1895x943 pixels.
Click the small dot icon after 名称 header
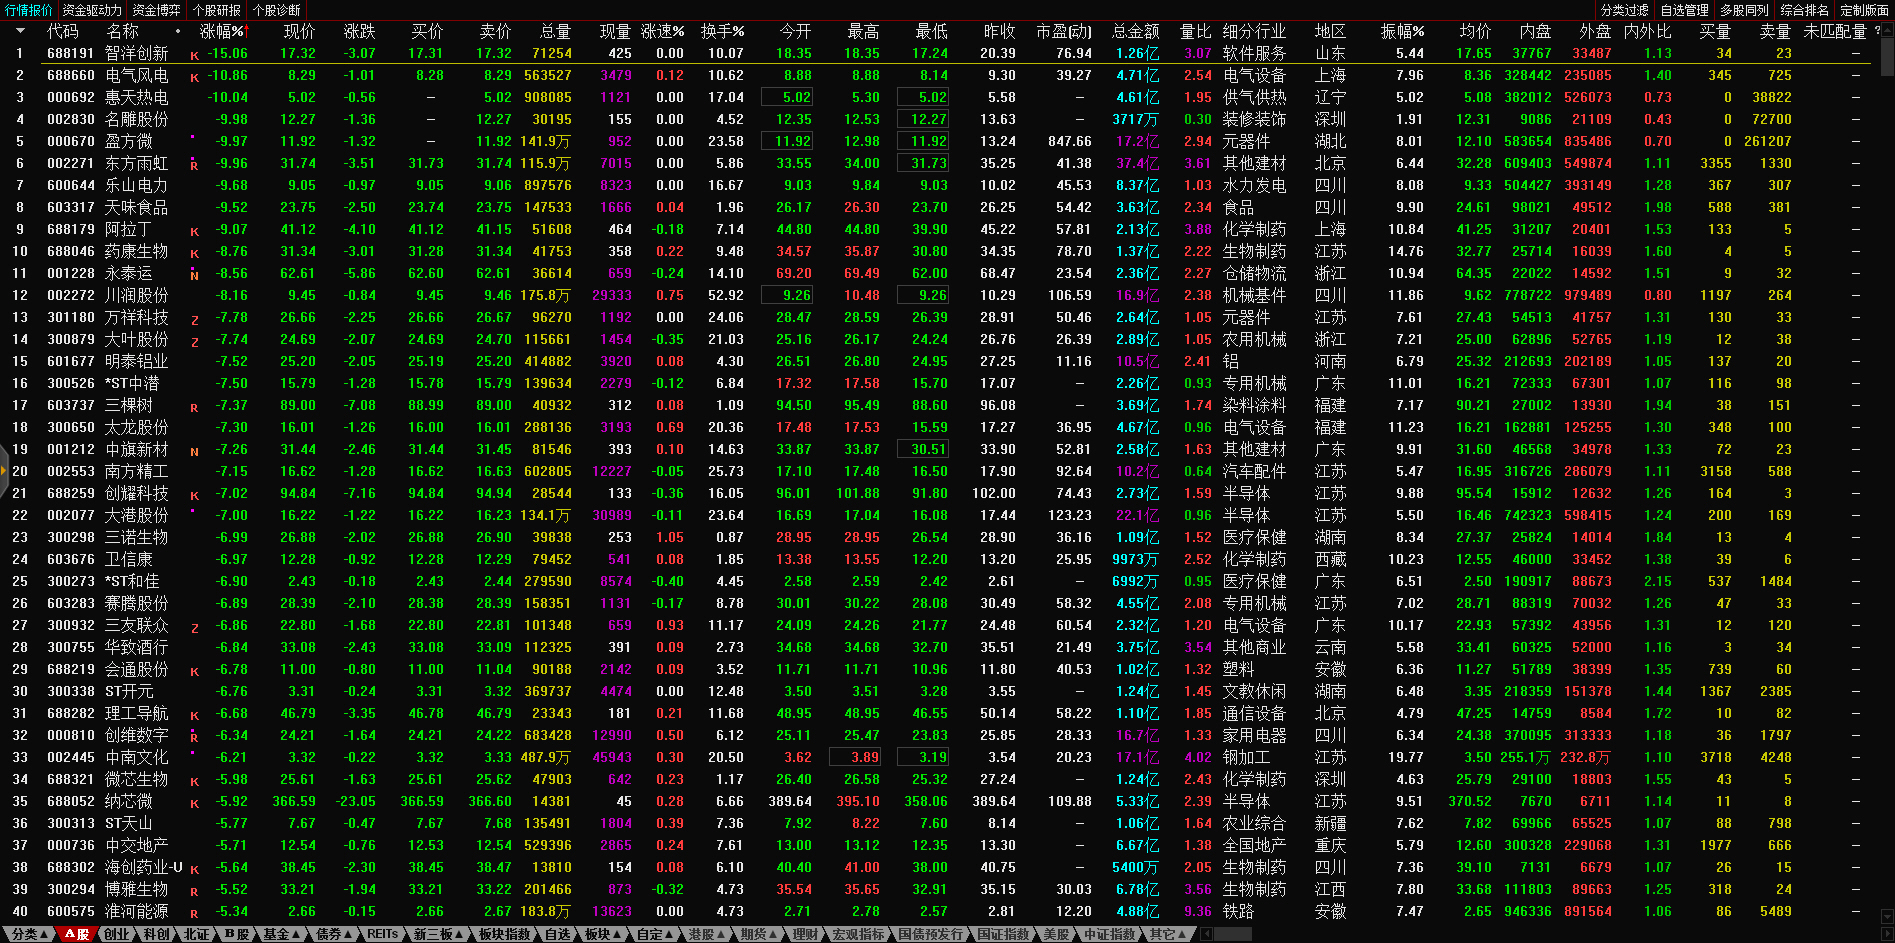178,31
